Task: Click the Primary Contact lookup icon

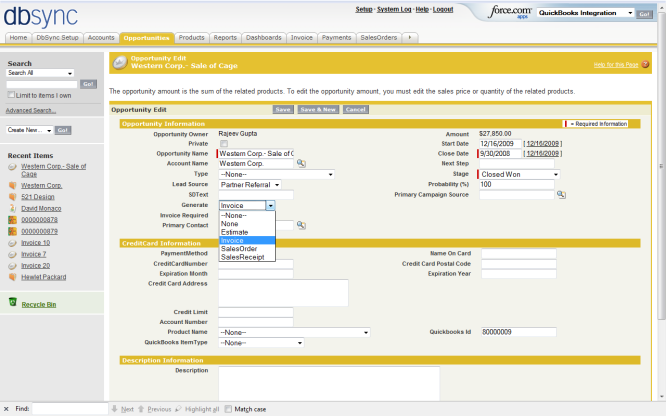Action: point(301,226)
